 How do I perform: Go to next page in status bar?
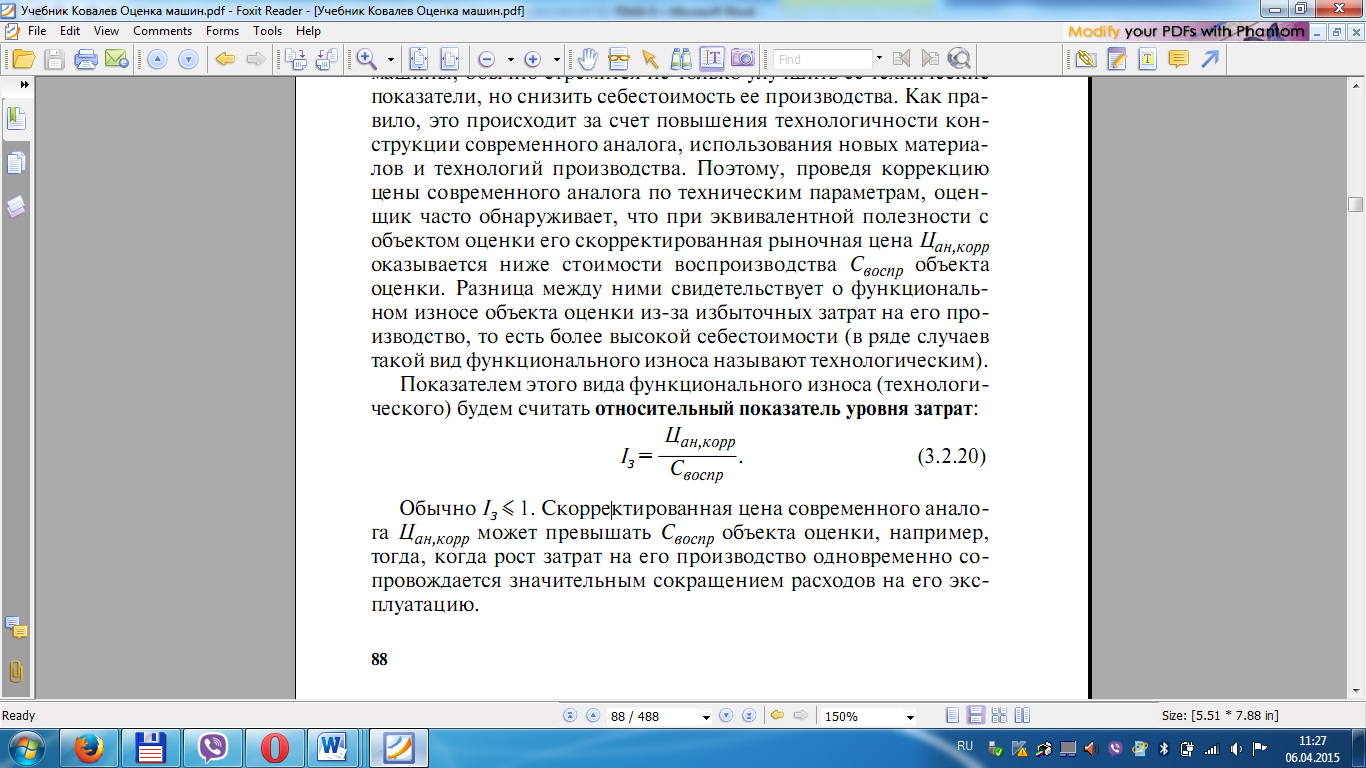(726, 716)
